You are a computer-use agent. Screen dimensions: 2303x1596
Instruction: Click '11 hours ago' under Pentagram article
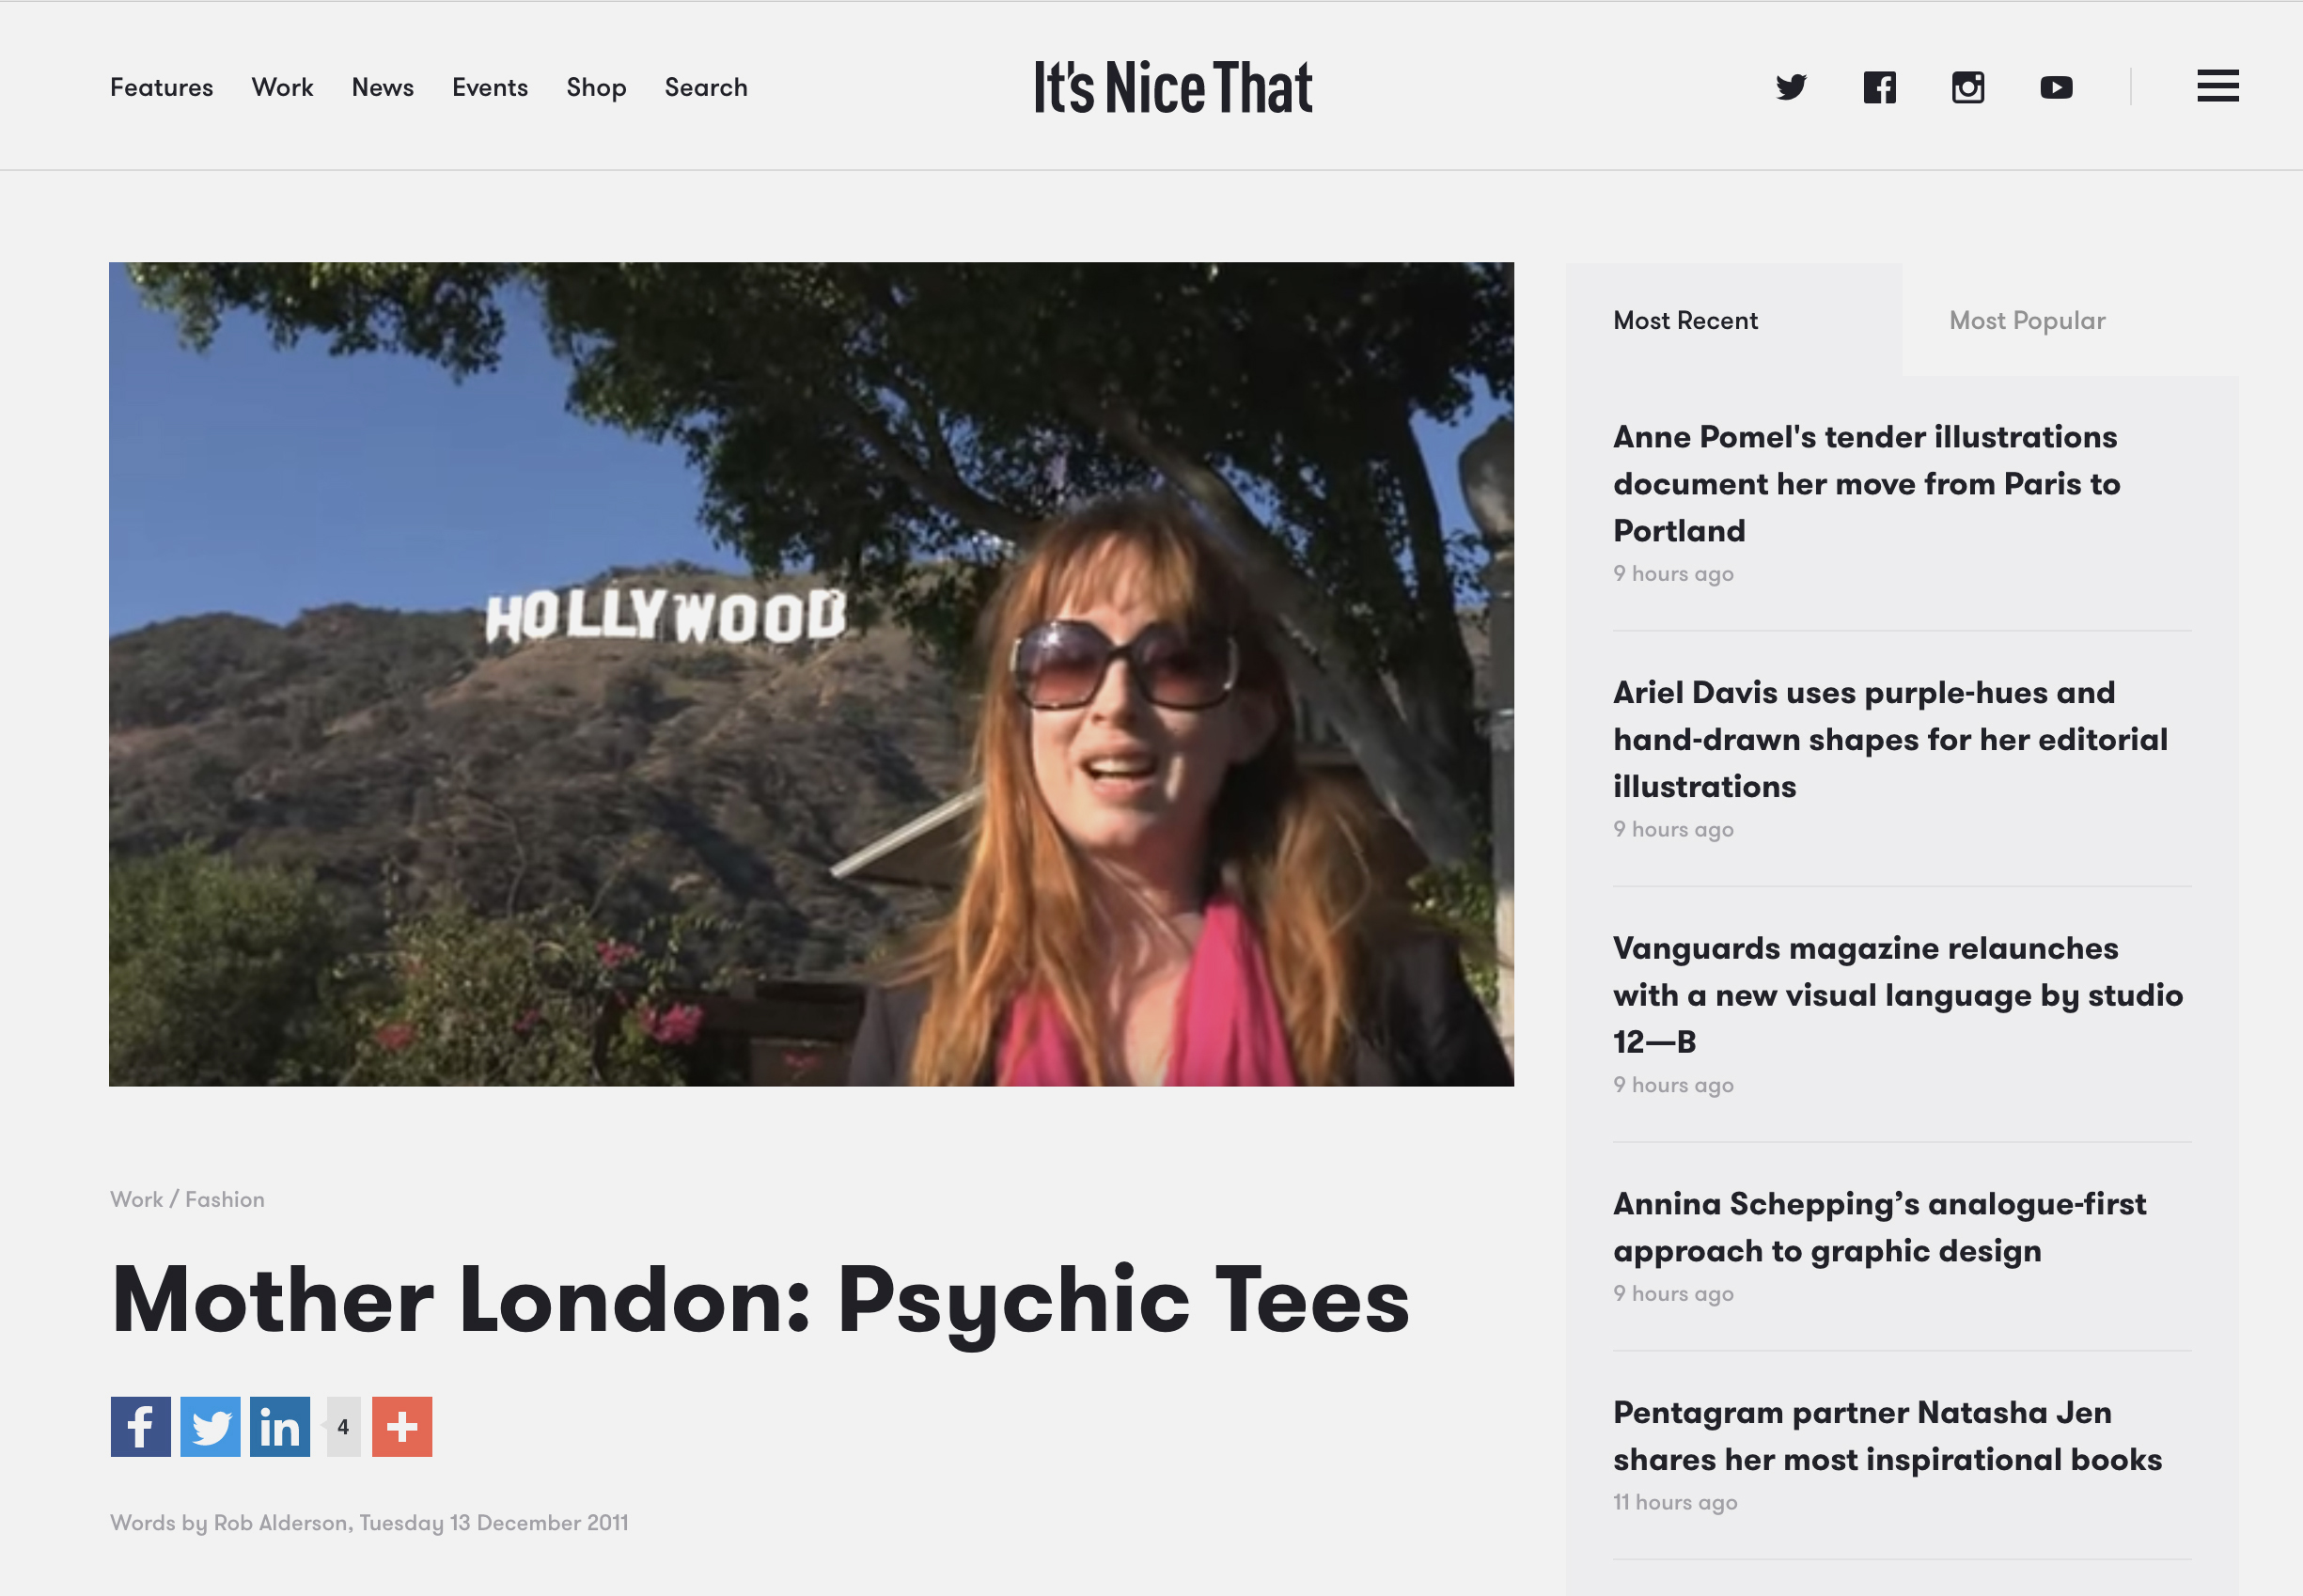1675,1502
